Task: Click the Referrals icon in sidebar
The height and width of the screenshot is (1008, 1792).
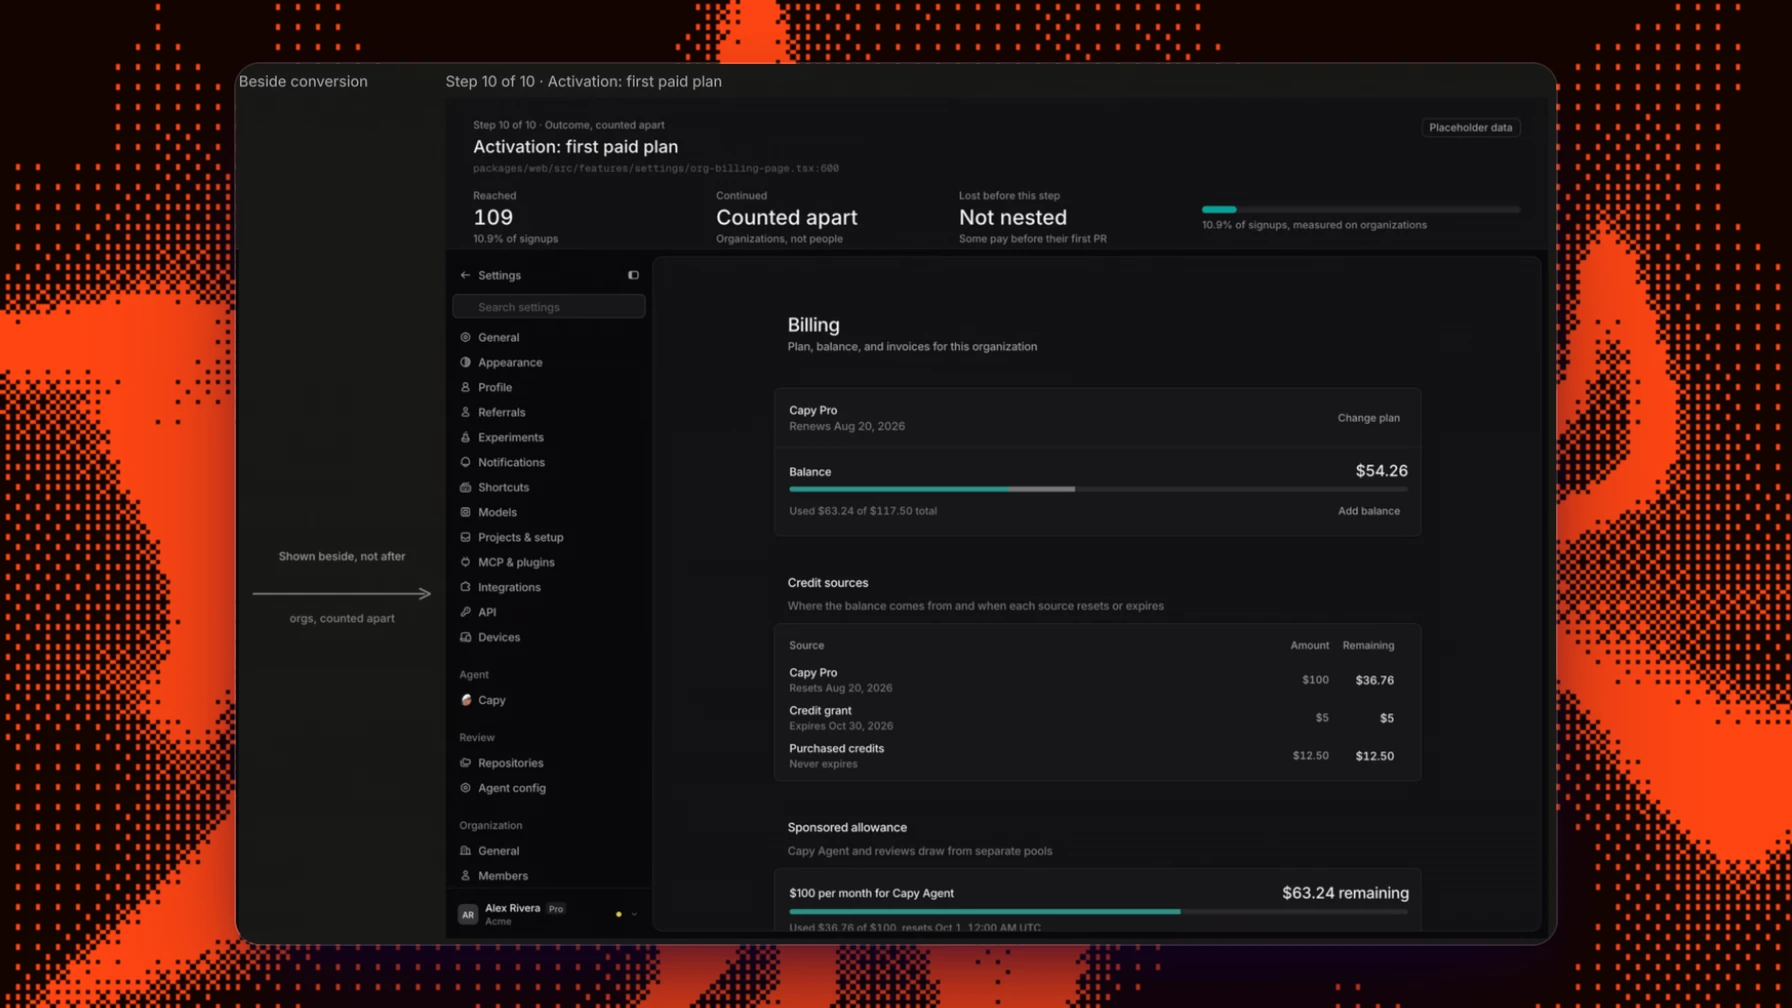Action: (x=465, y=412)
